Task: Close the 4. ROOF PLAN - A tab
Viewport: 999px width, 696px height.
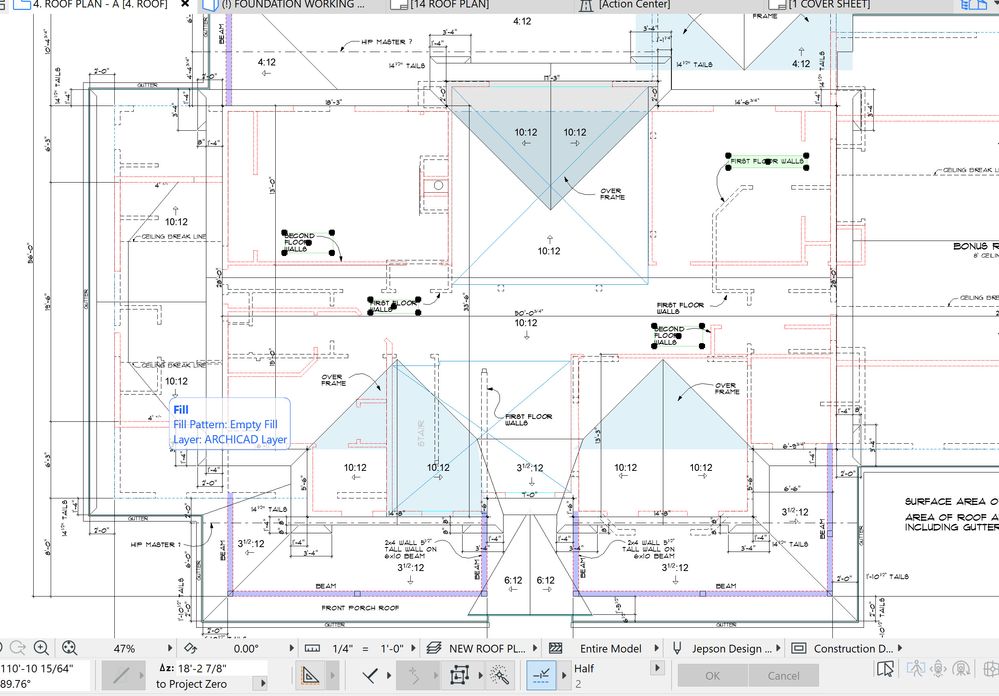Action: [x=185, y=4]
